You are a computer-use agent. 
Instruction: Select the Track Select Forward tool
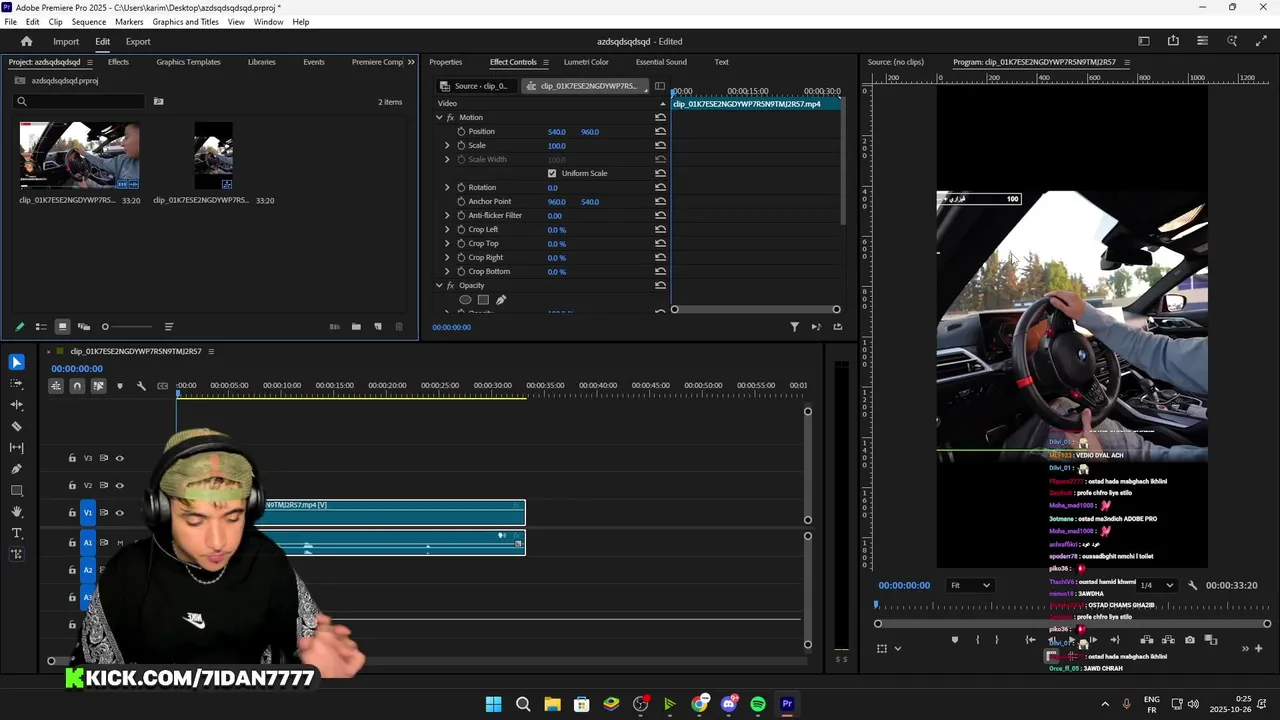pos(17,384)
